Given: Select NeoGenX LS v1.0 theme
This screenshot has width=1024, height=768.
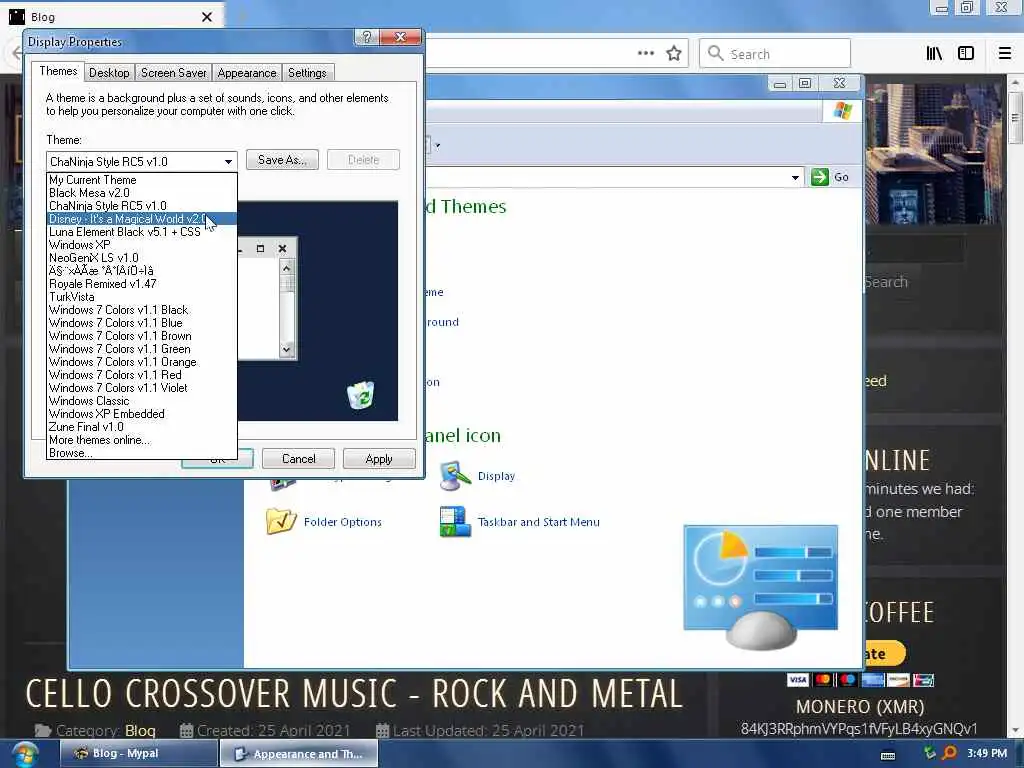Looking at the screenshot, I should [142, 258].
